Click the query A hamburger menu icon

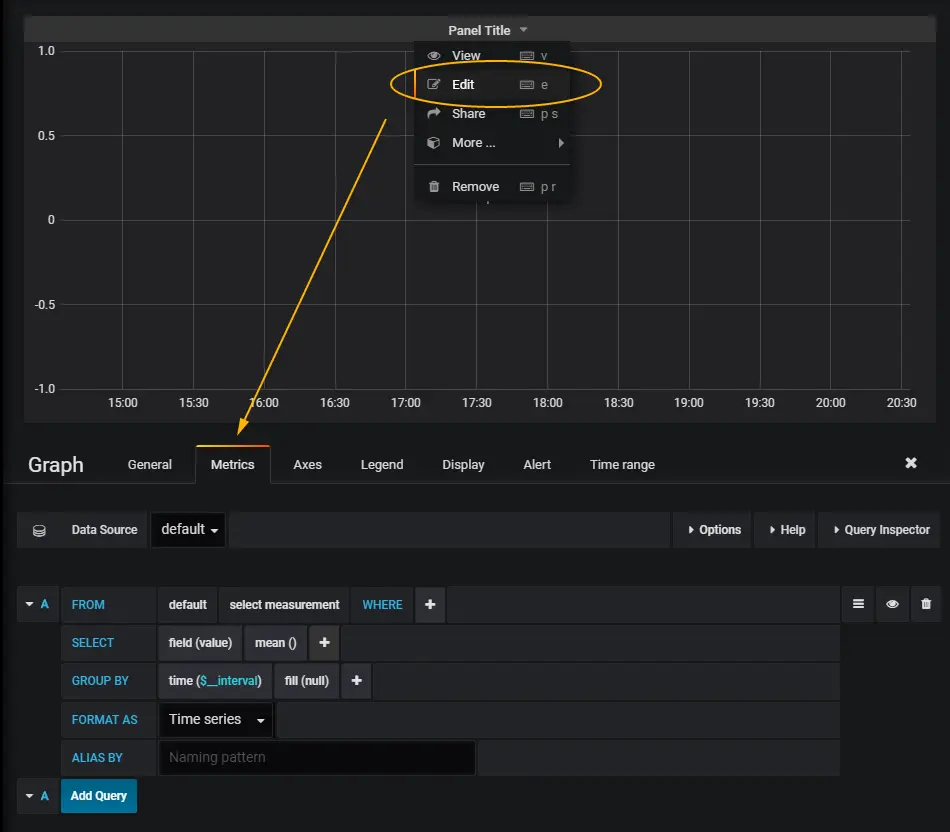[x=858, y=604]
